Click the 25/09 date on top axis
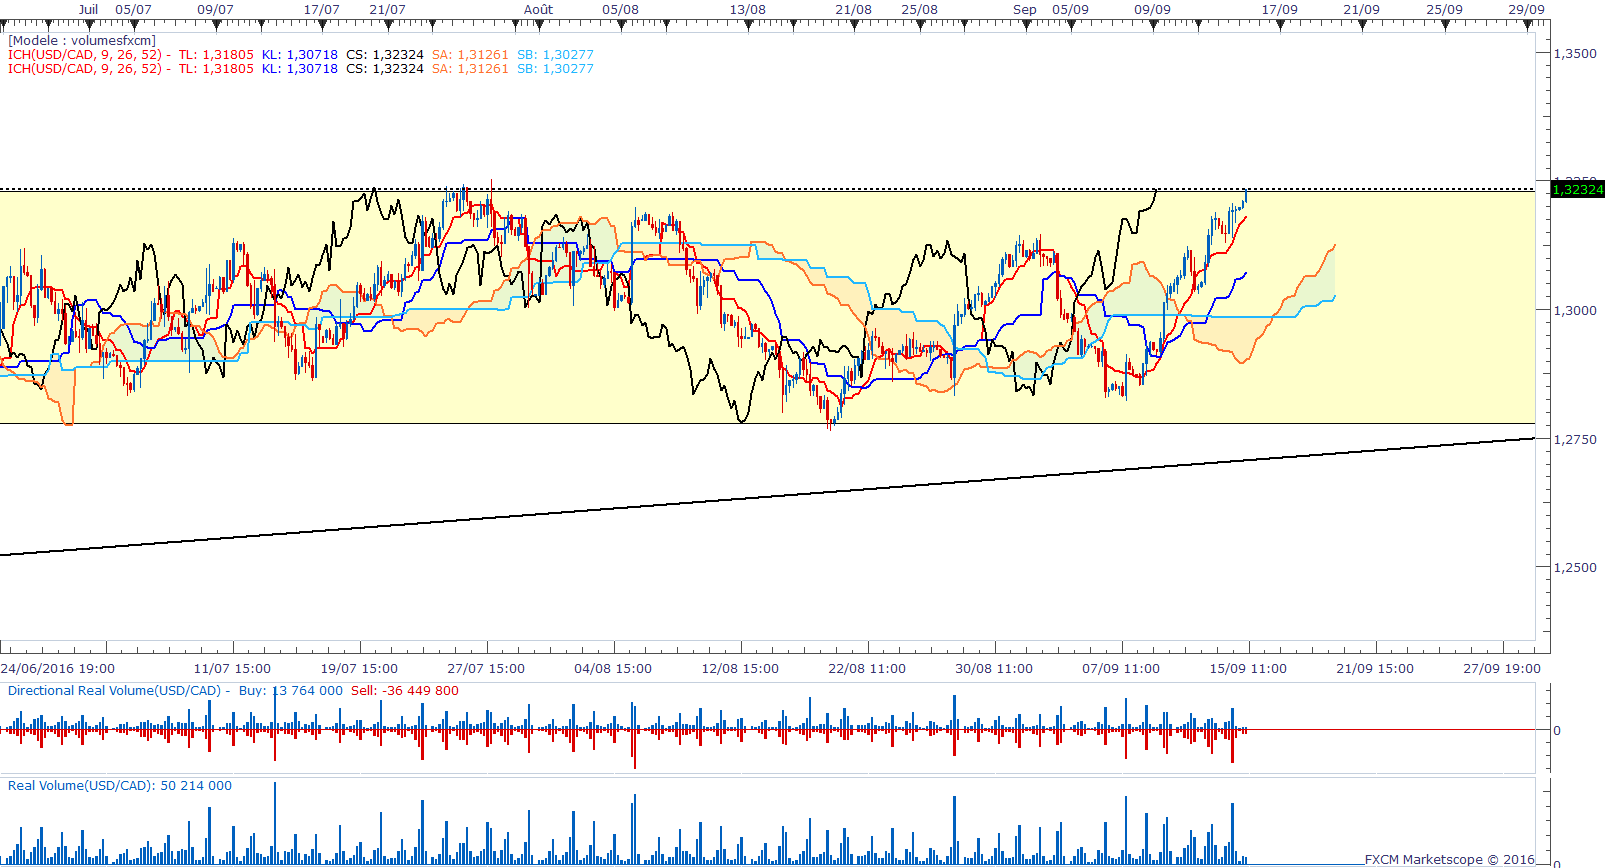The image size is (1608, 868). pos(1444,9)
